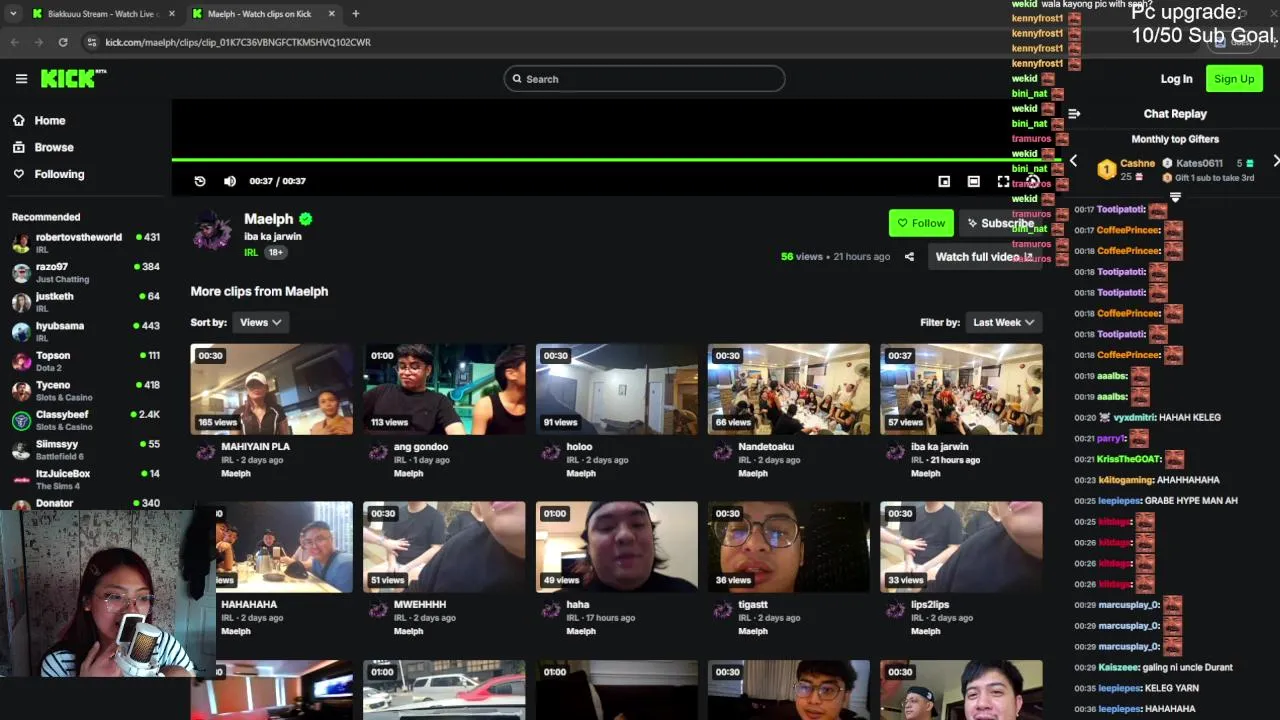Open the Sort by Views dropdown
Screen dimensions: 1280x720
coord(260,322)
